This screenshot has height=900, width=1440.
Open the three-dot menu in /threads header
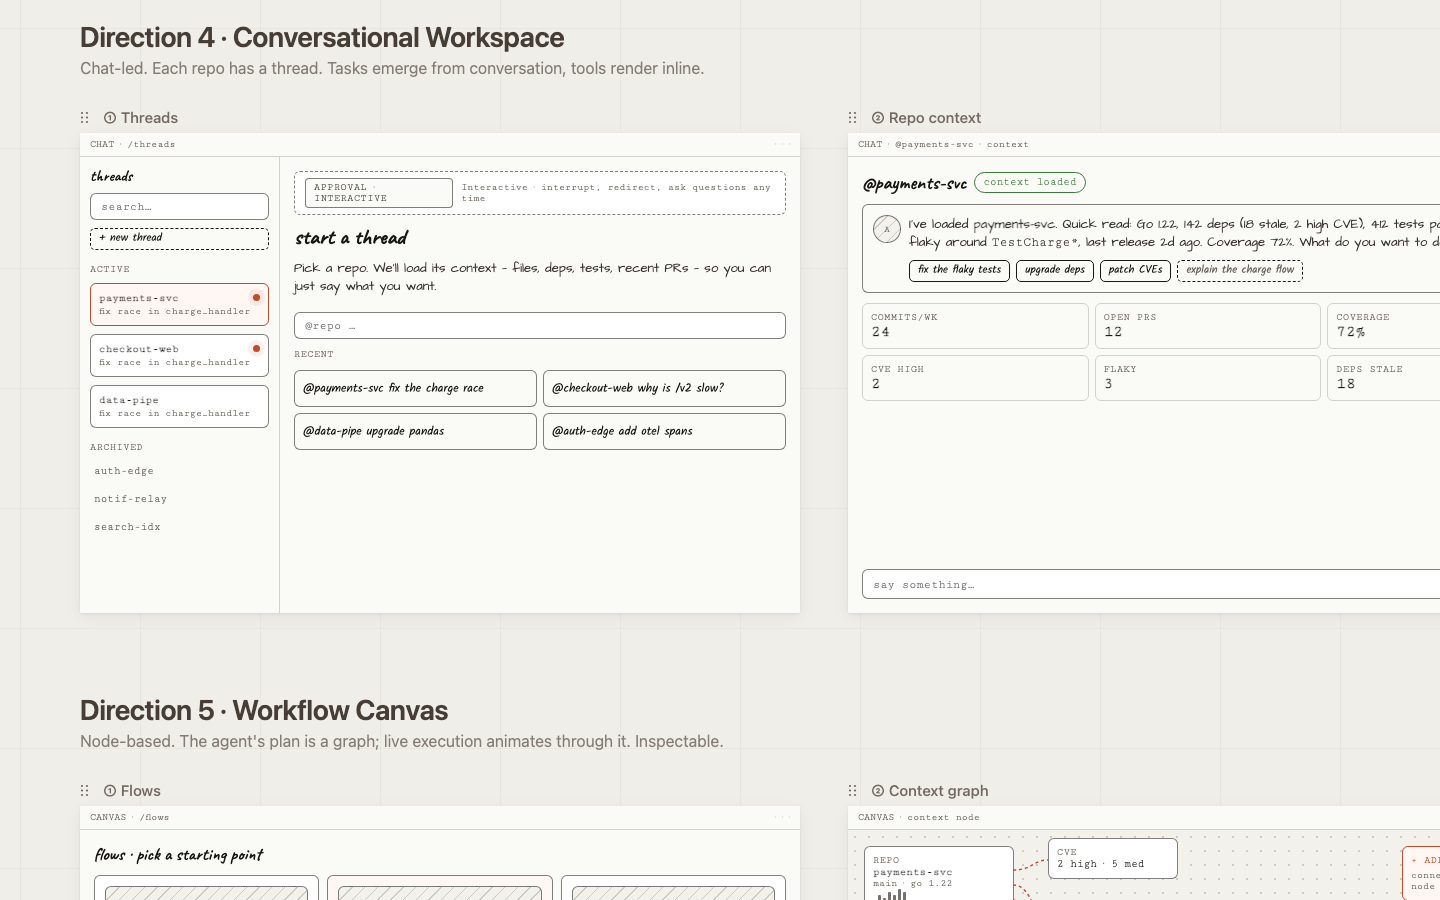(x=782, y=144)
